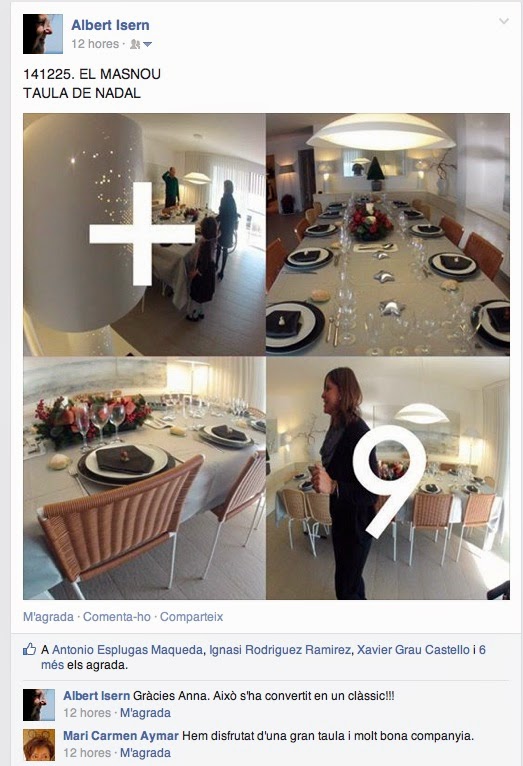This screenshot has height=766, width=523.
Task: Open Mari Carmen Aymar's avatar
Action: pyautogui.click(x=39, y=745)
